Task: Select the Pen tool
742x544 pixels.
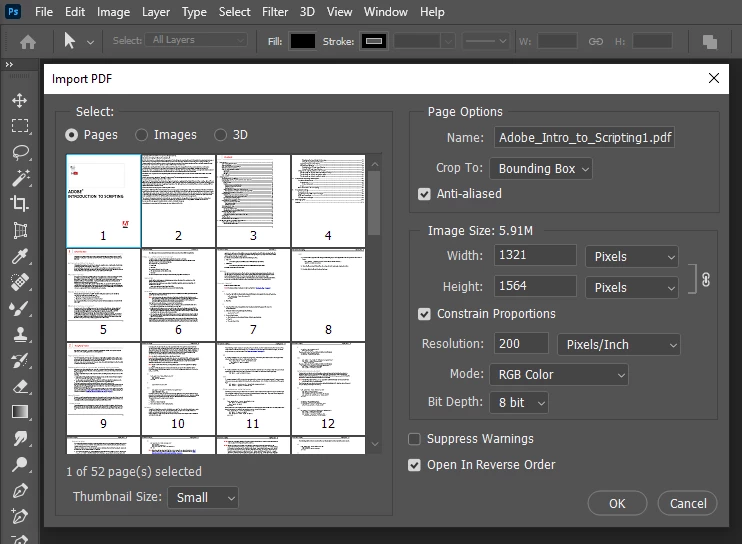Action: point(20,491)
